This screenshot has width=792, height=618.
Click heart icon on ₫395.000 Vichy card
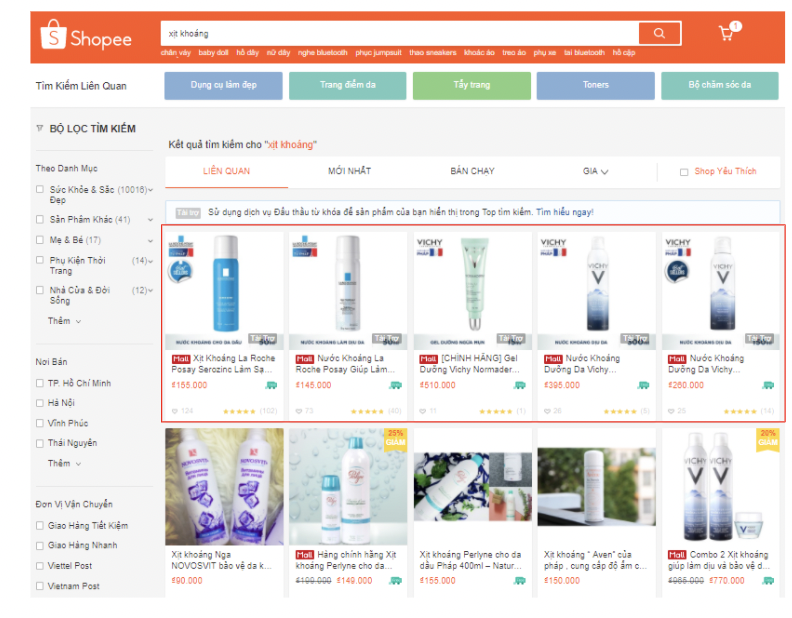(x=547, y=411)
